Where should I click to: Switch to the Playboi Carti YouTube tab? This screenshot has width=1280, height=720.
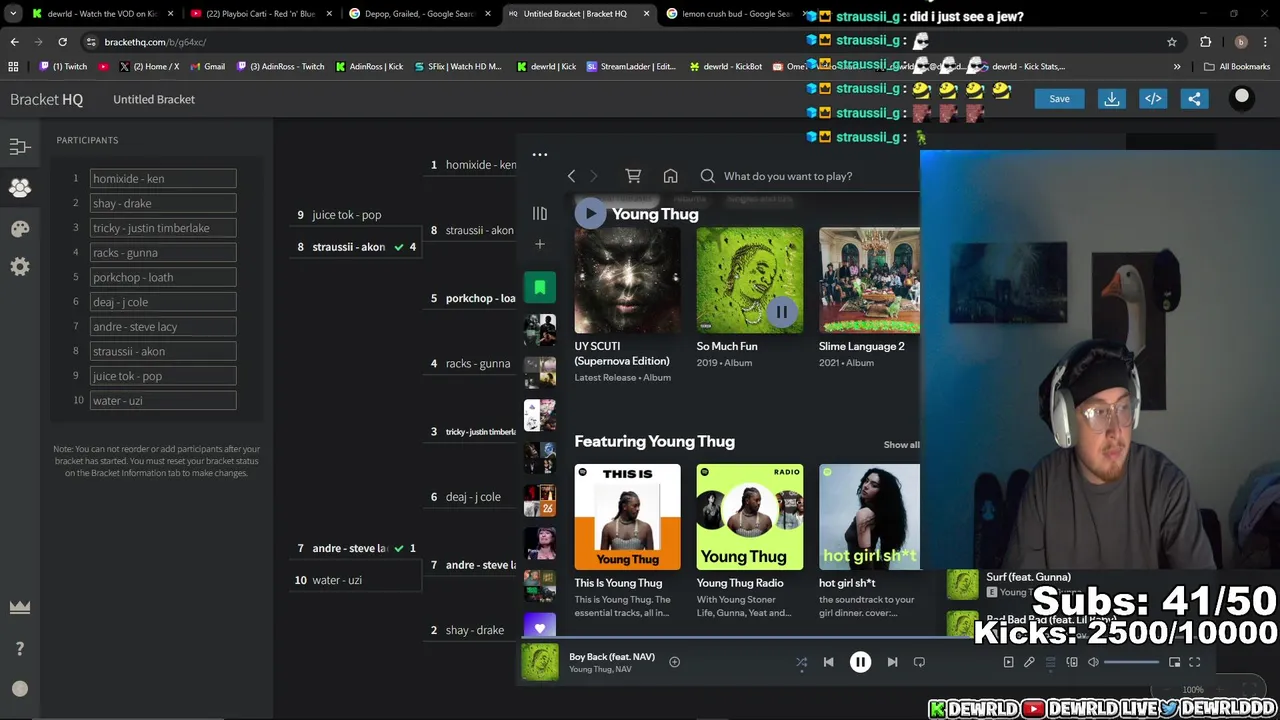[x=259, y=14]
